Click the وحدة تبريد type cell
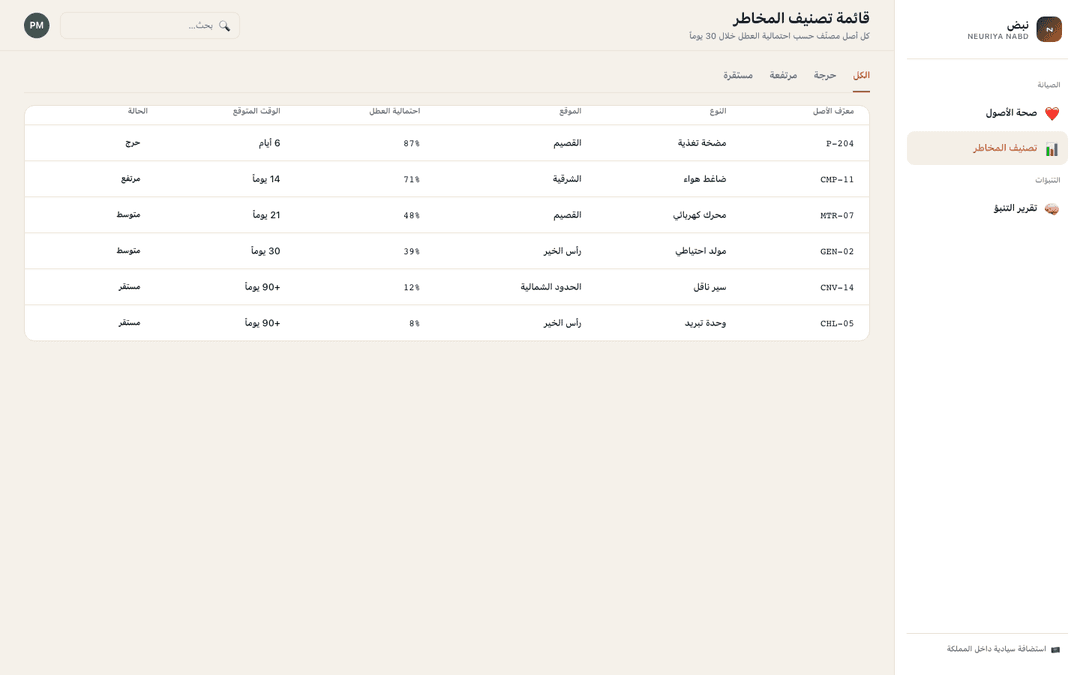The image size is (1080, 675). pos(705,322)
